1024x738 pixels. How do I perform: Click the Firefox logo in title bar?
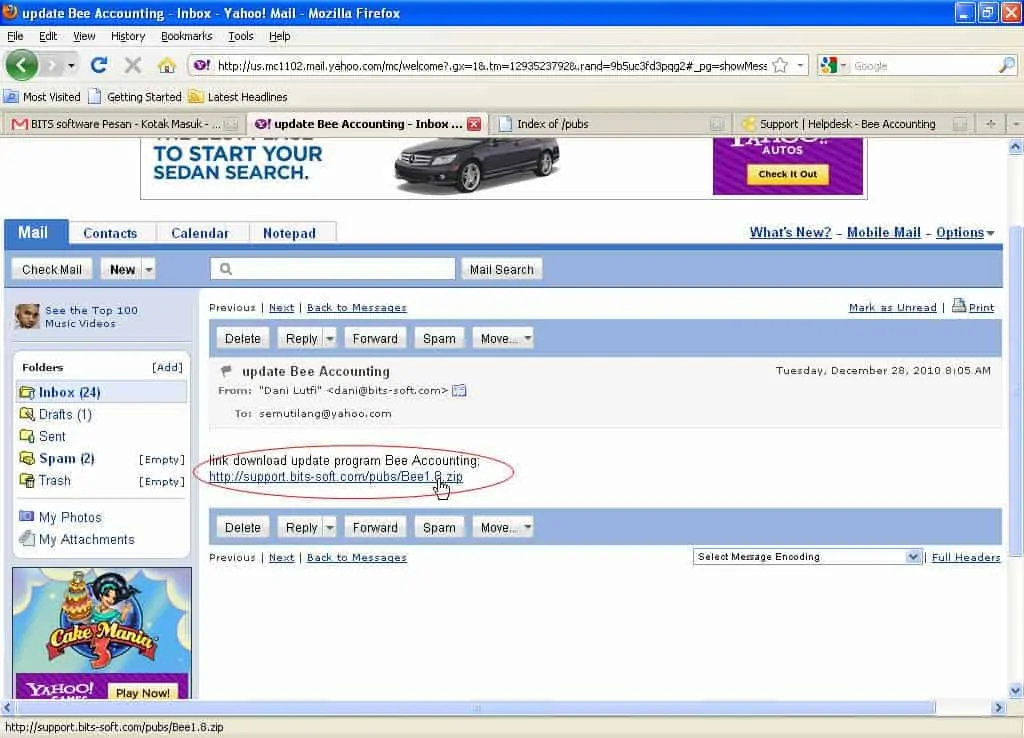10,12
